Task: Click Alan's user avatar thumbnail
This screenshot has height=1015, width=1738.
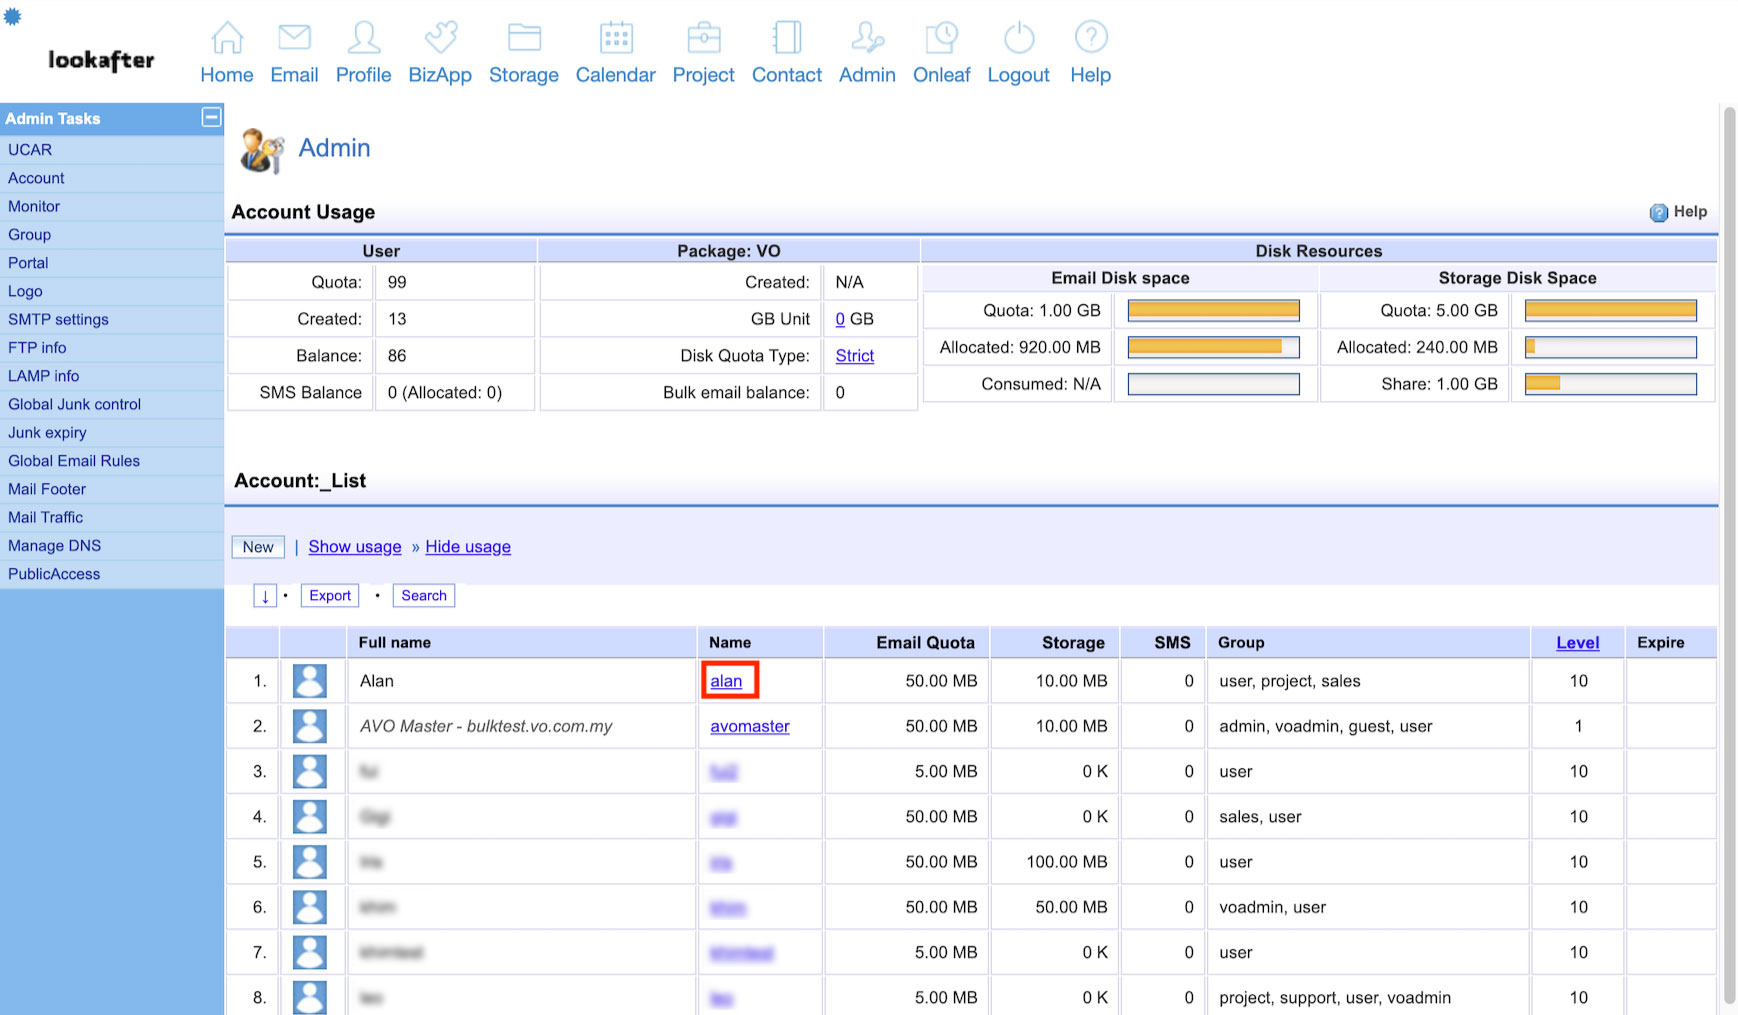Action: [310, 681]
